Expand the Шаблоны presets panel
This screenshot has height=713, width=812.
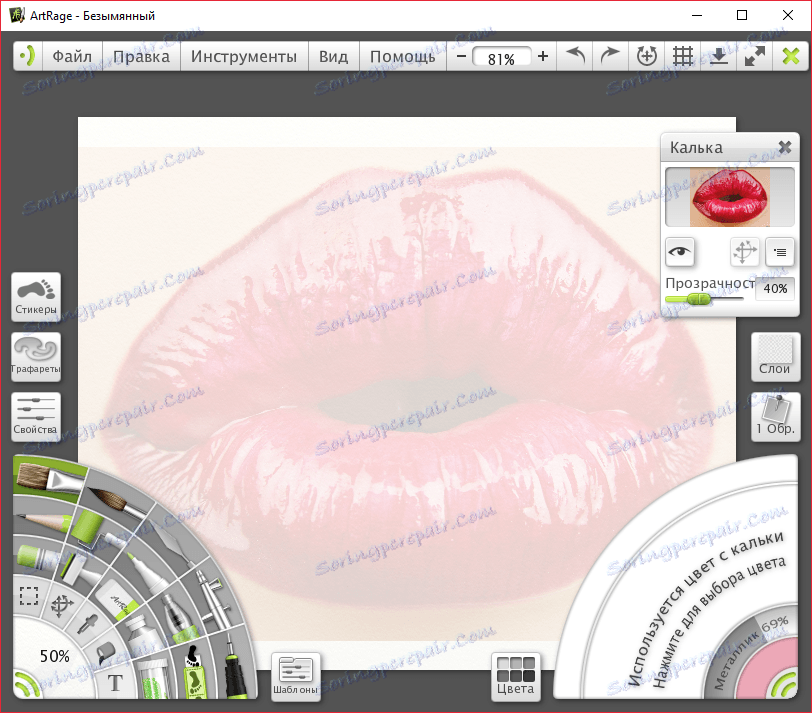pos(295,674)
